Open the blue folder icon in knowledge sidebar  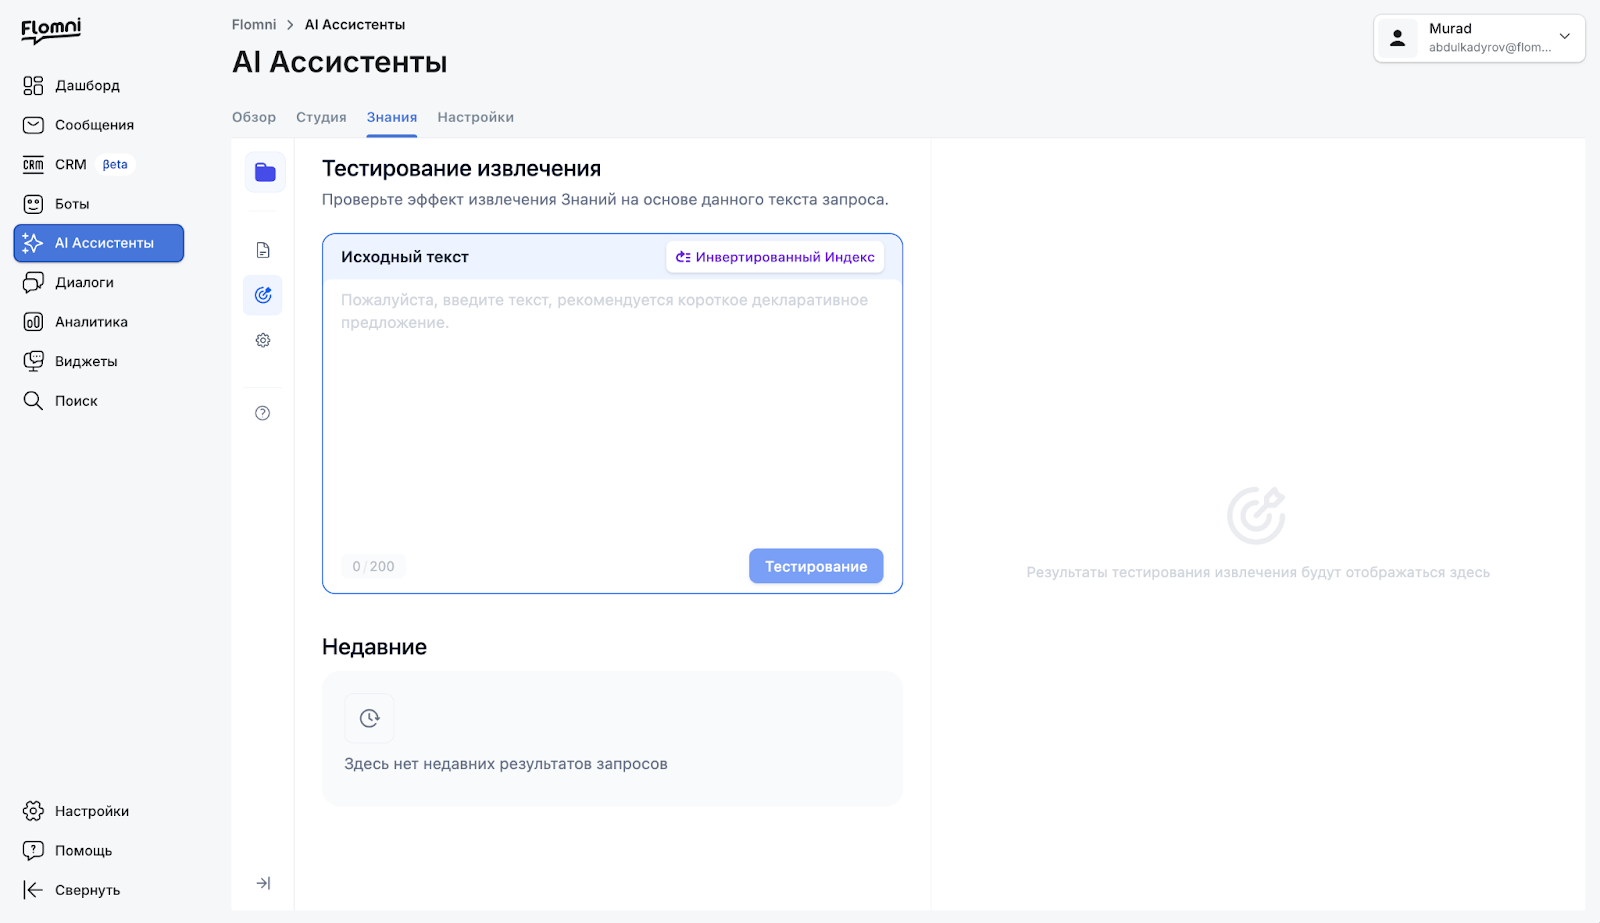pyautogui.click(x=265, y=172)
